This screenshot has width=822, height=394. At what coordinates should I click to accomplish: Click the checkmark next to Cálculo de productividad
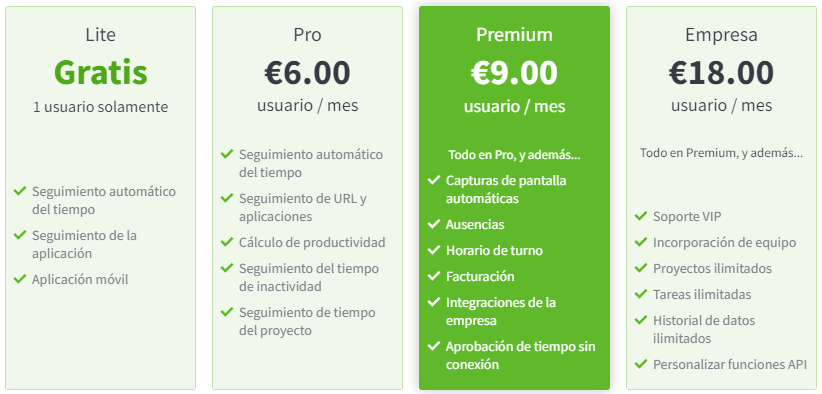point(227,242)
